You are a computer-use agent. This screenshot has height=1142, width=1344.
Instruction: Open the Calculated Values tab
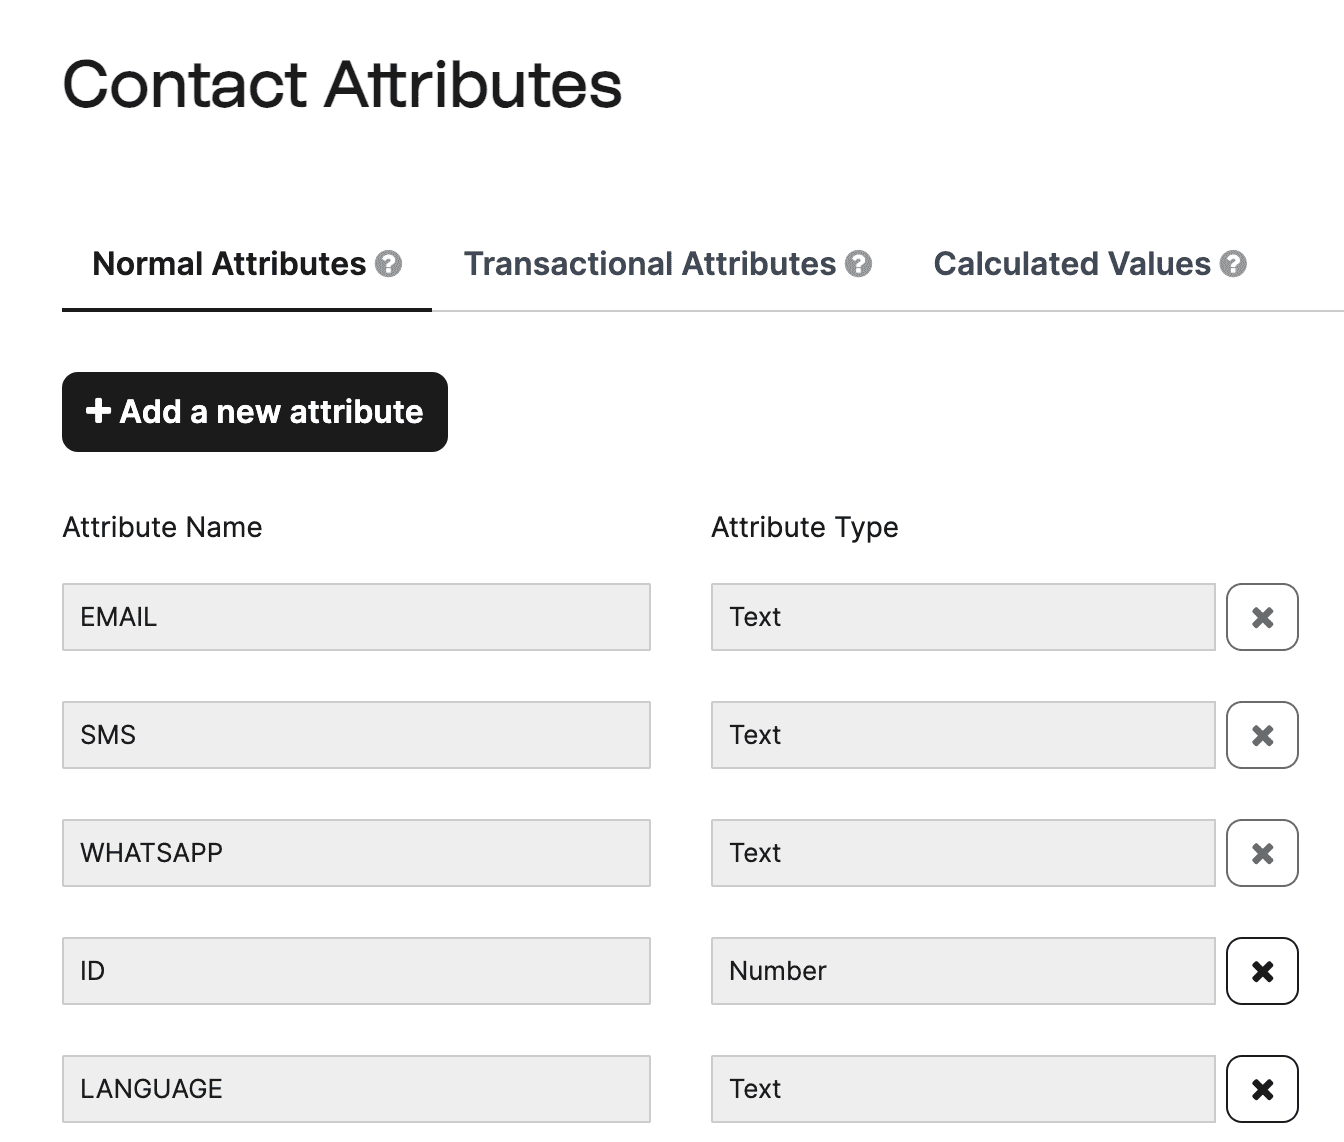[x=1072, y=264]
